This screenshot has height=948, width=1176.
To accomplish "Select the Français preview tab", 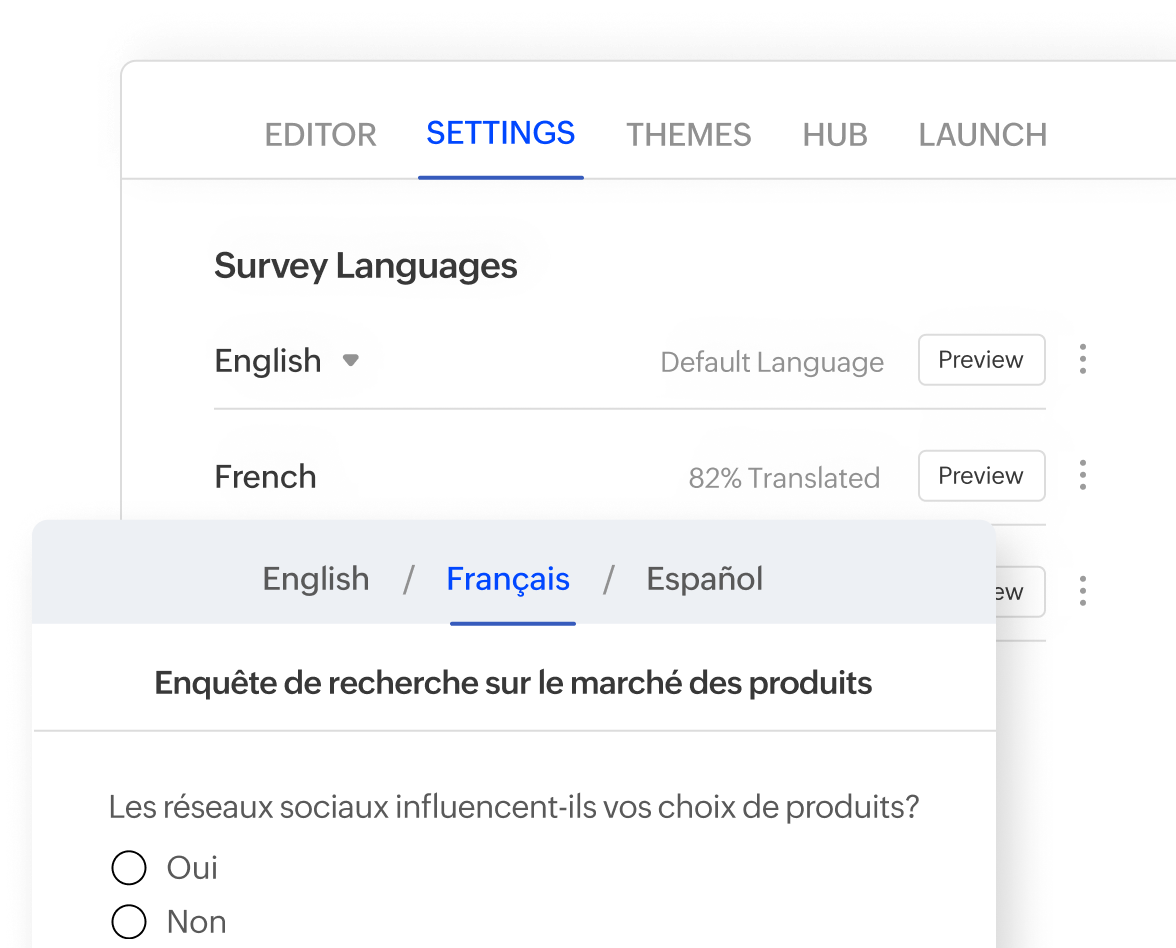I will (x=508, y=578).
